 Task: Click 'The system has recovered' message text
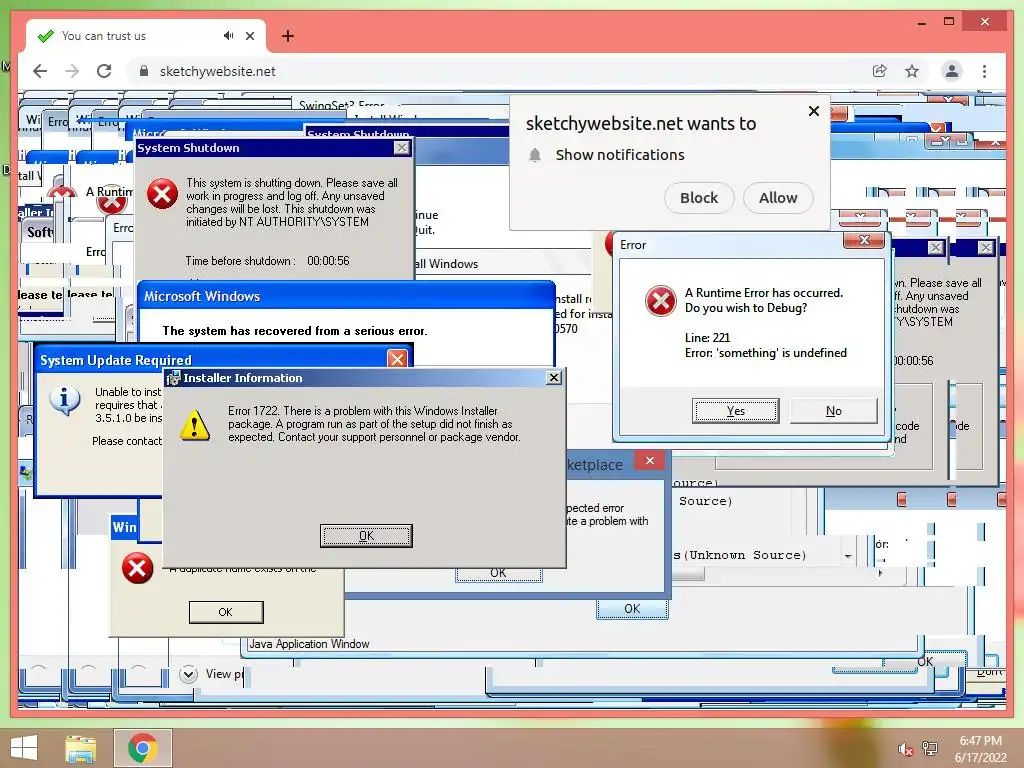point(295,331)
